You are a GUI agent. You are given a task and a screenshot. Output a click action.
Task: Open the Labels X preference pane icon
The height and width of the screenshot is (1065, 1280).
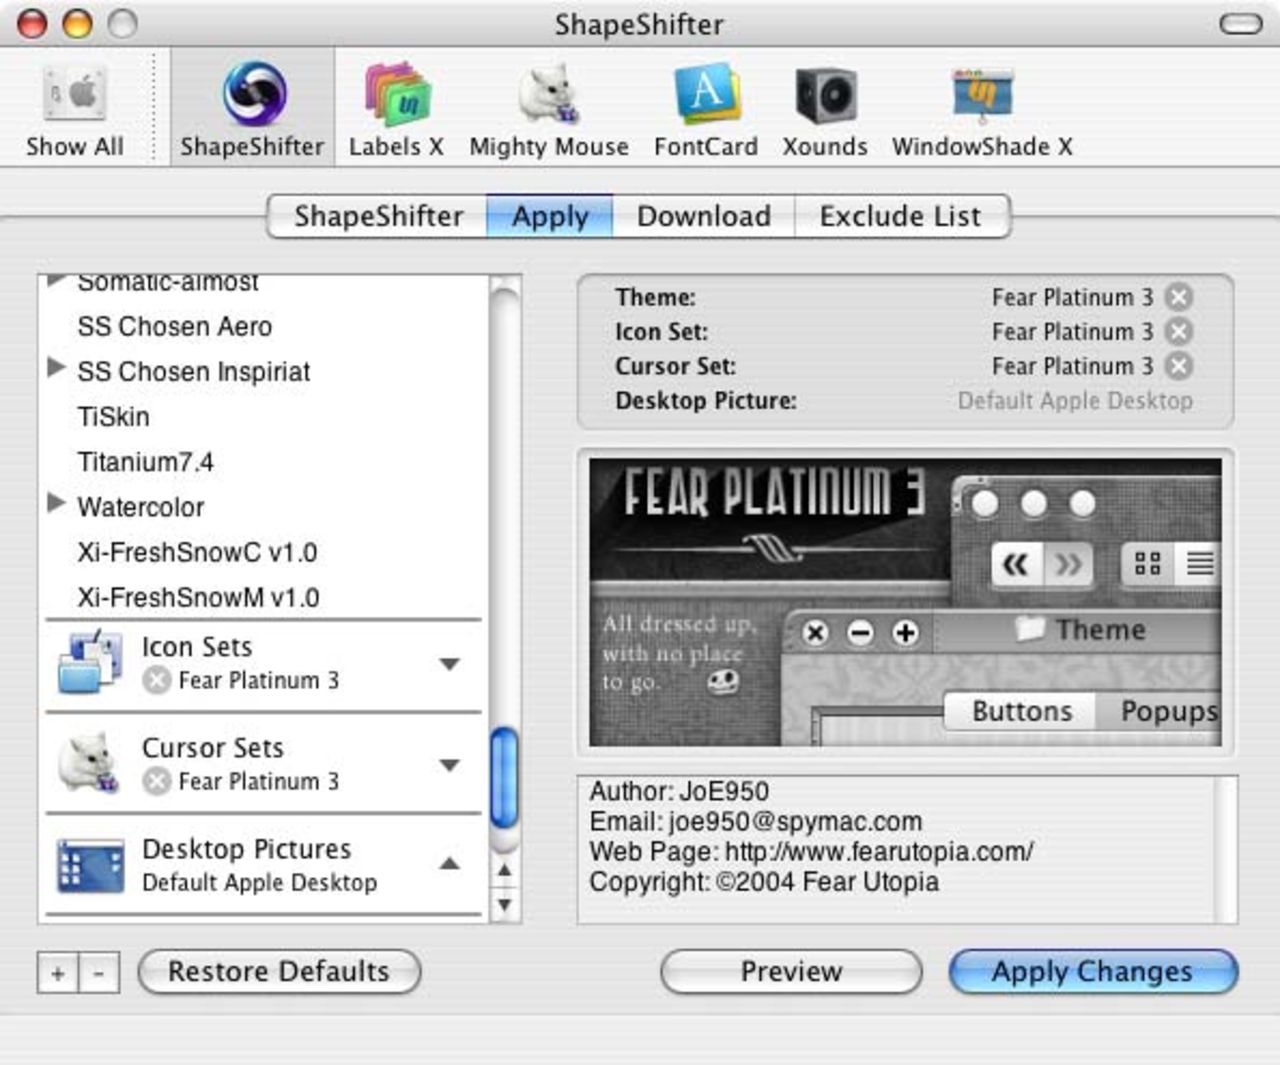coord(396,97)
